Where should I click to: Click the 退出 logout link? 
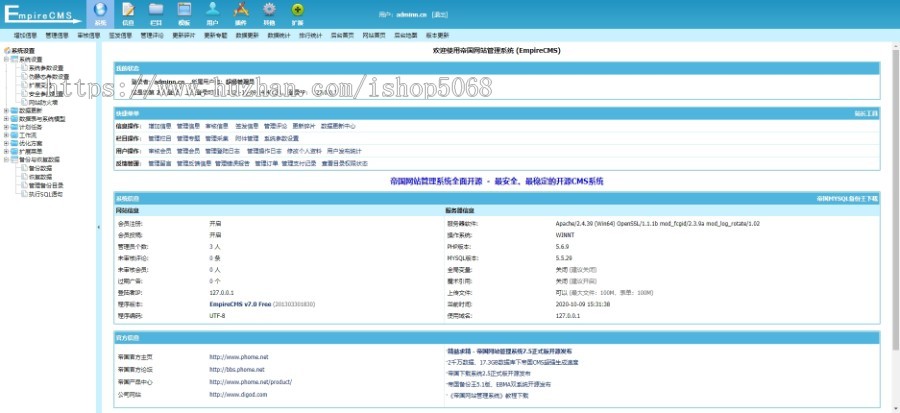coord(440,14)
